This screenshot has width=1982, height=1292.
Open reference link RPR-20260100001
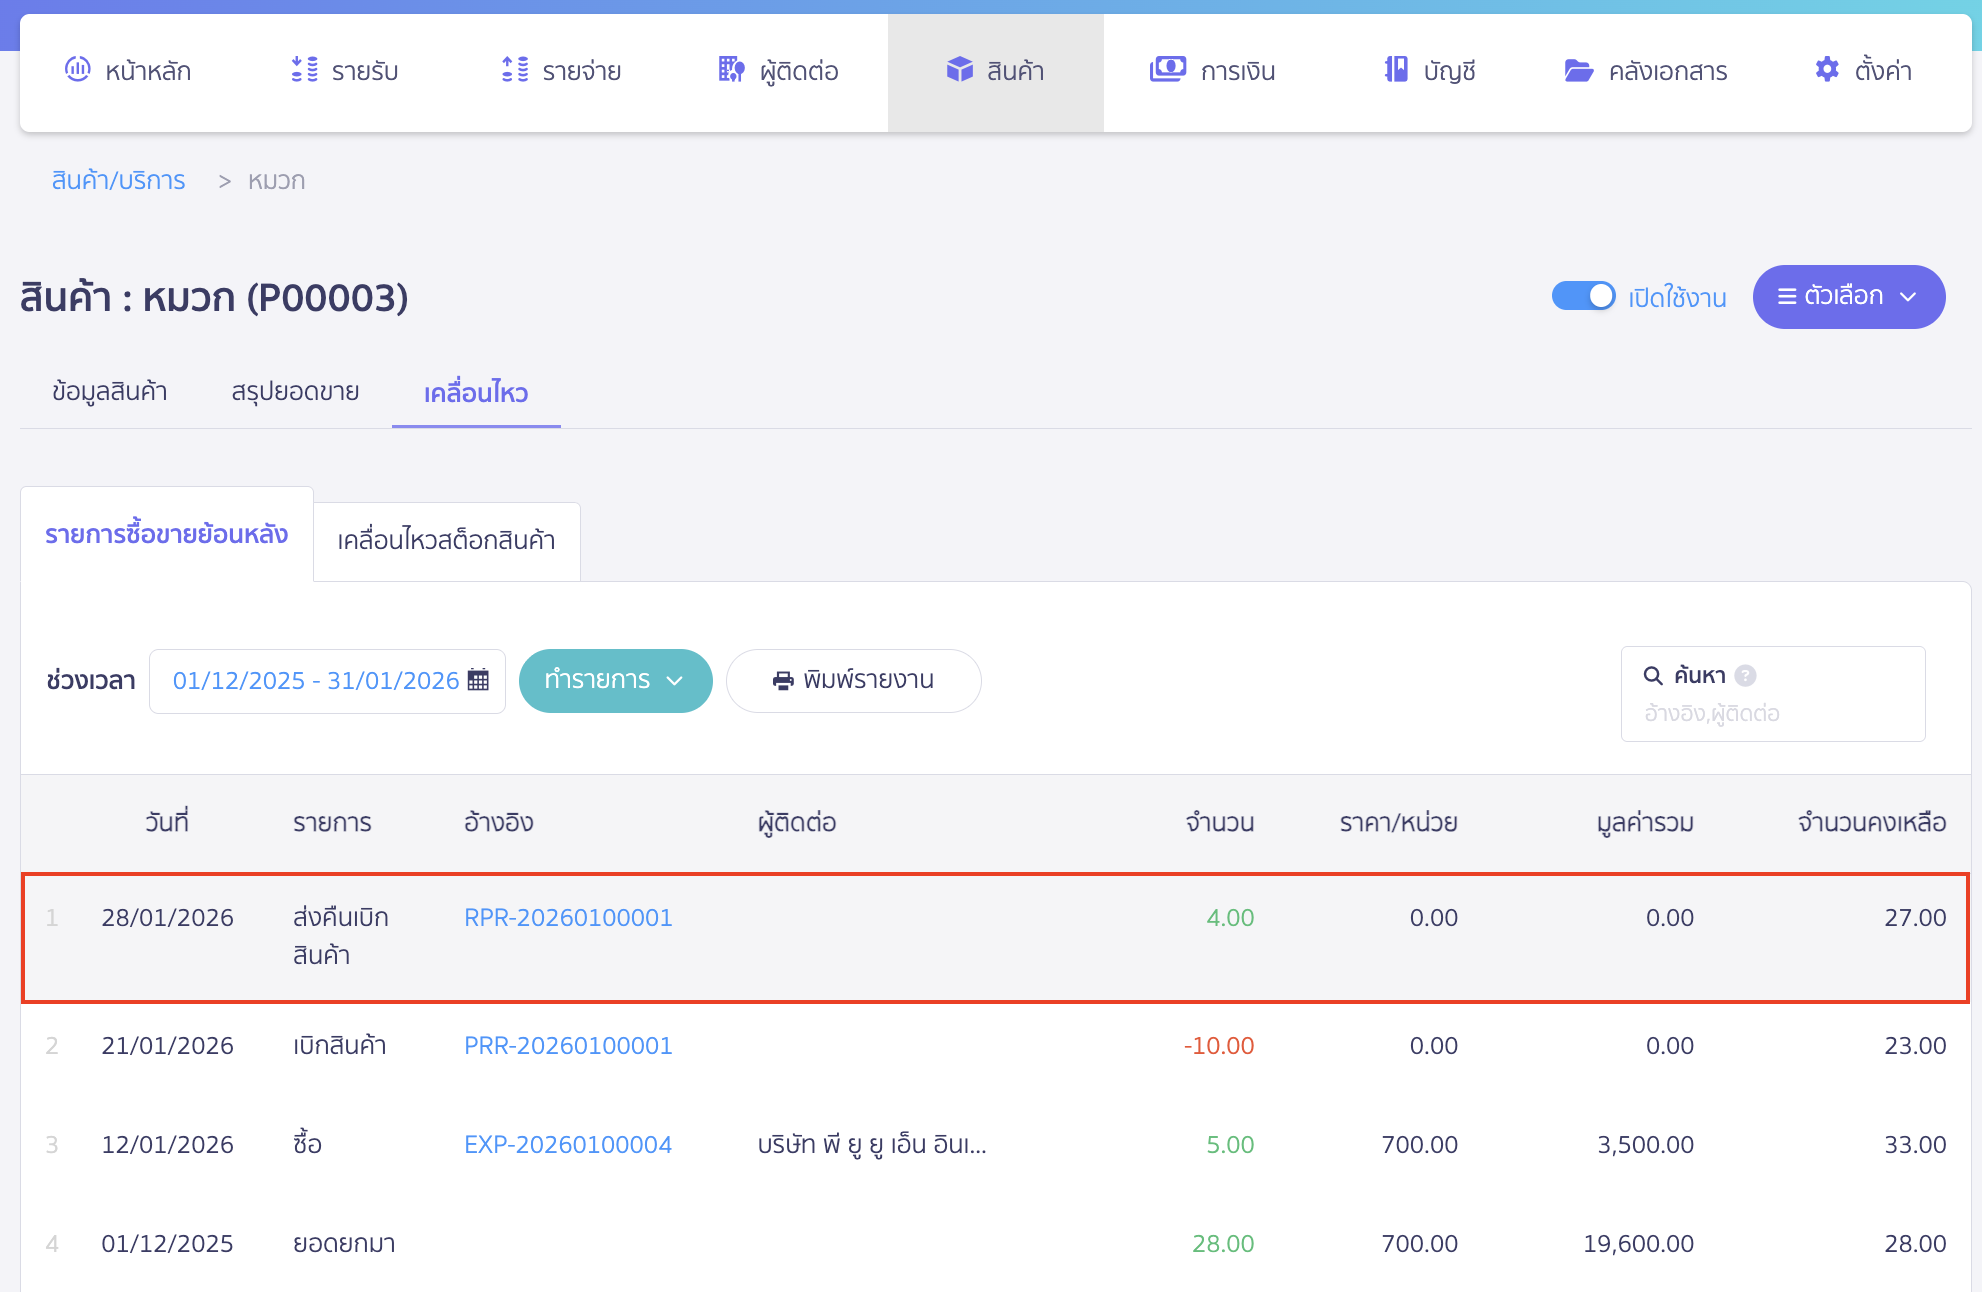568,918
